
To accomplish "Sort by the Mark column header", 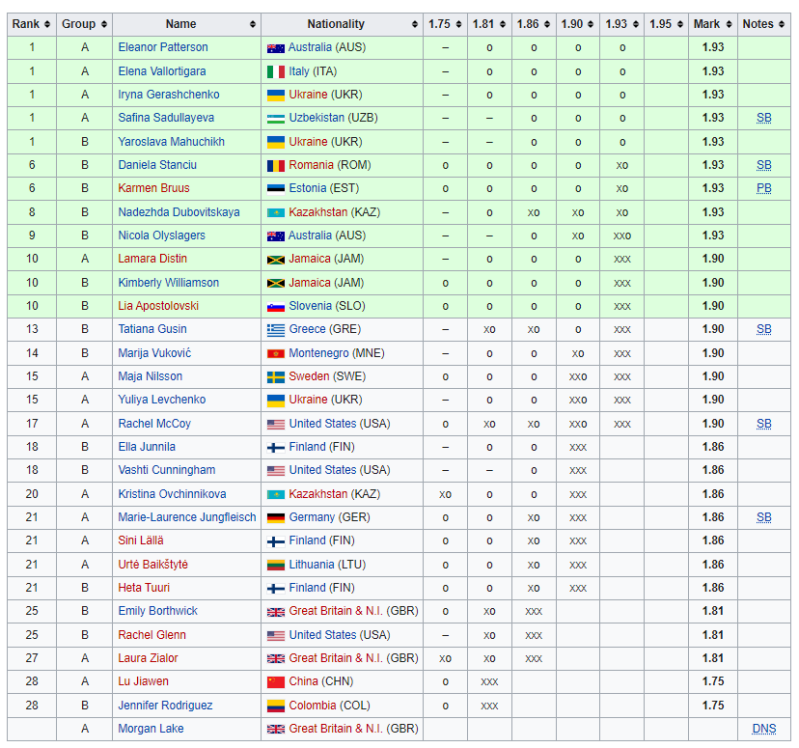I will (712, 24).
